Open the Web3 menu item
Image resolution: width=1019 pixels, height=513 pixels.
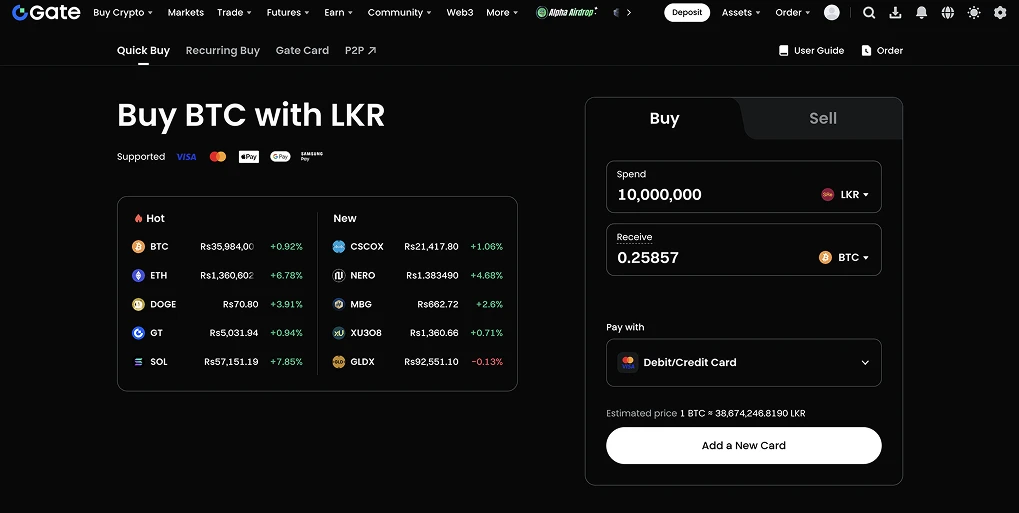pos(460,12)
